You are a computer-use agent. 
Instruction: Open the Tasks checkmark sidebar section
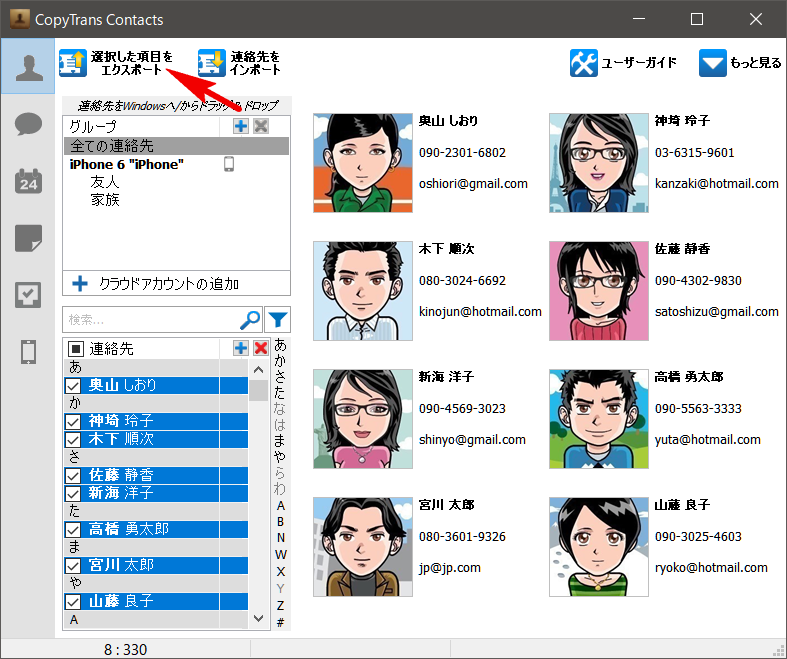[x=28, y=295]
